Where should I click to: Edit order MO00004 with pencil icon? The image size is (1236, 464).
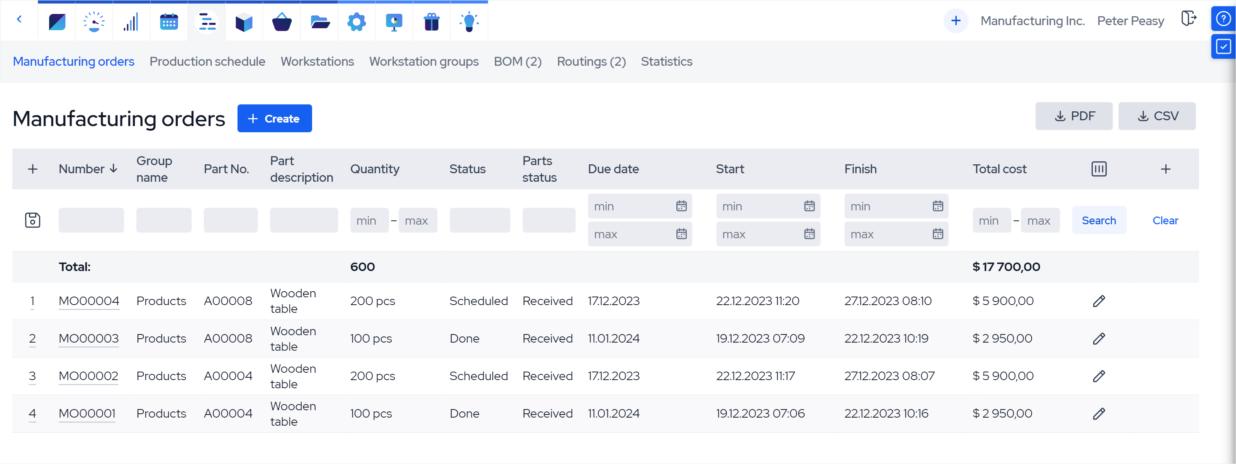point(1098,301)
